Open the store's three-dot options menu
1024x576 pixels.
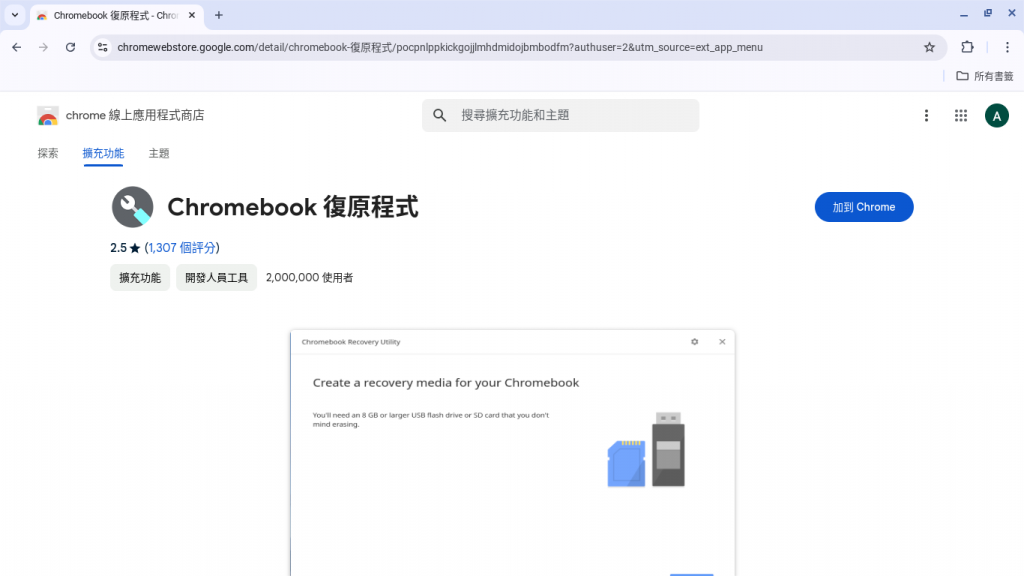pos(926,116)
